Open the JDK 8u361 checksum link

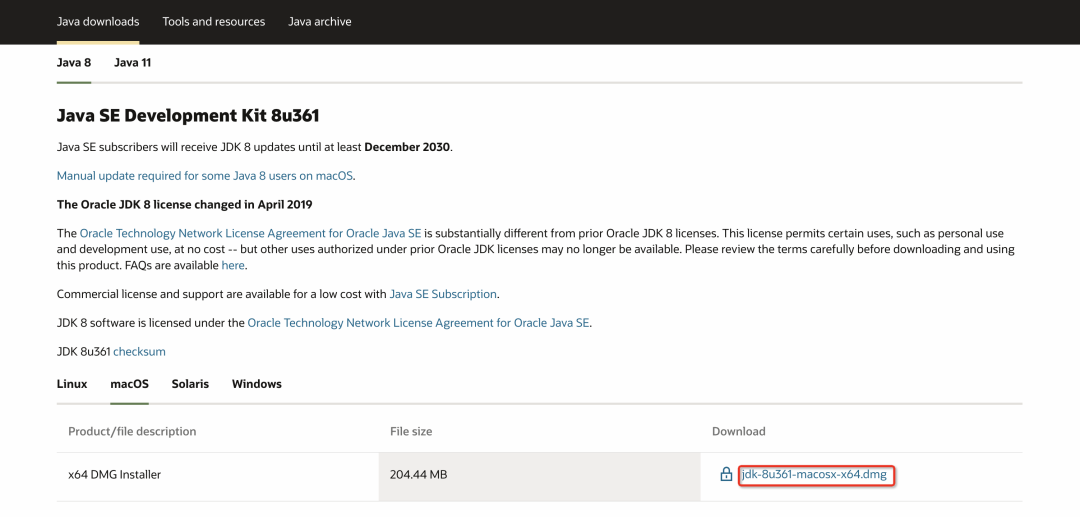[139, 351]
